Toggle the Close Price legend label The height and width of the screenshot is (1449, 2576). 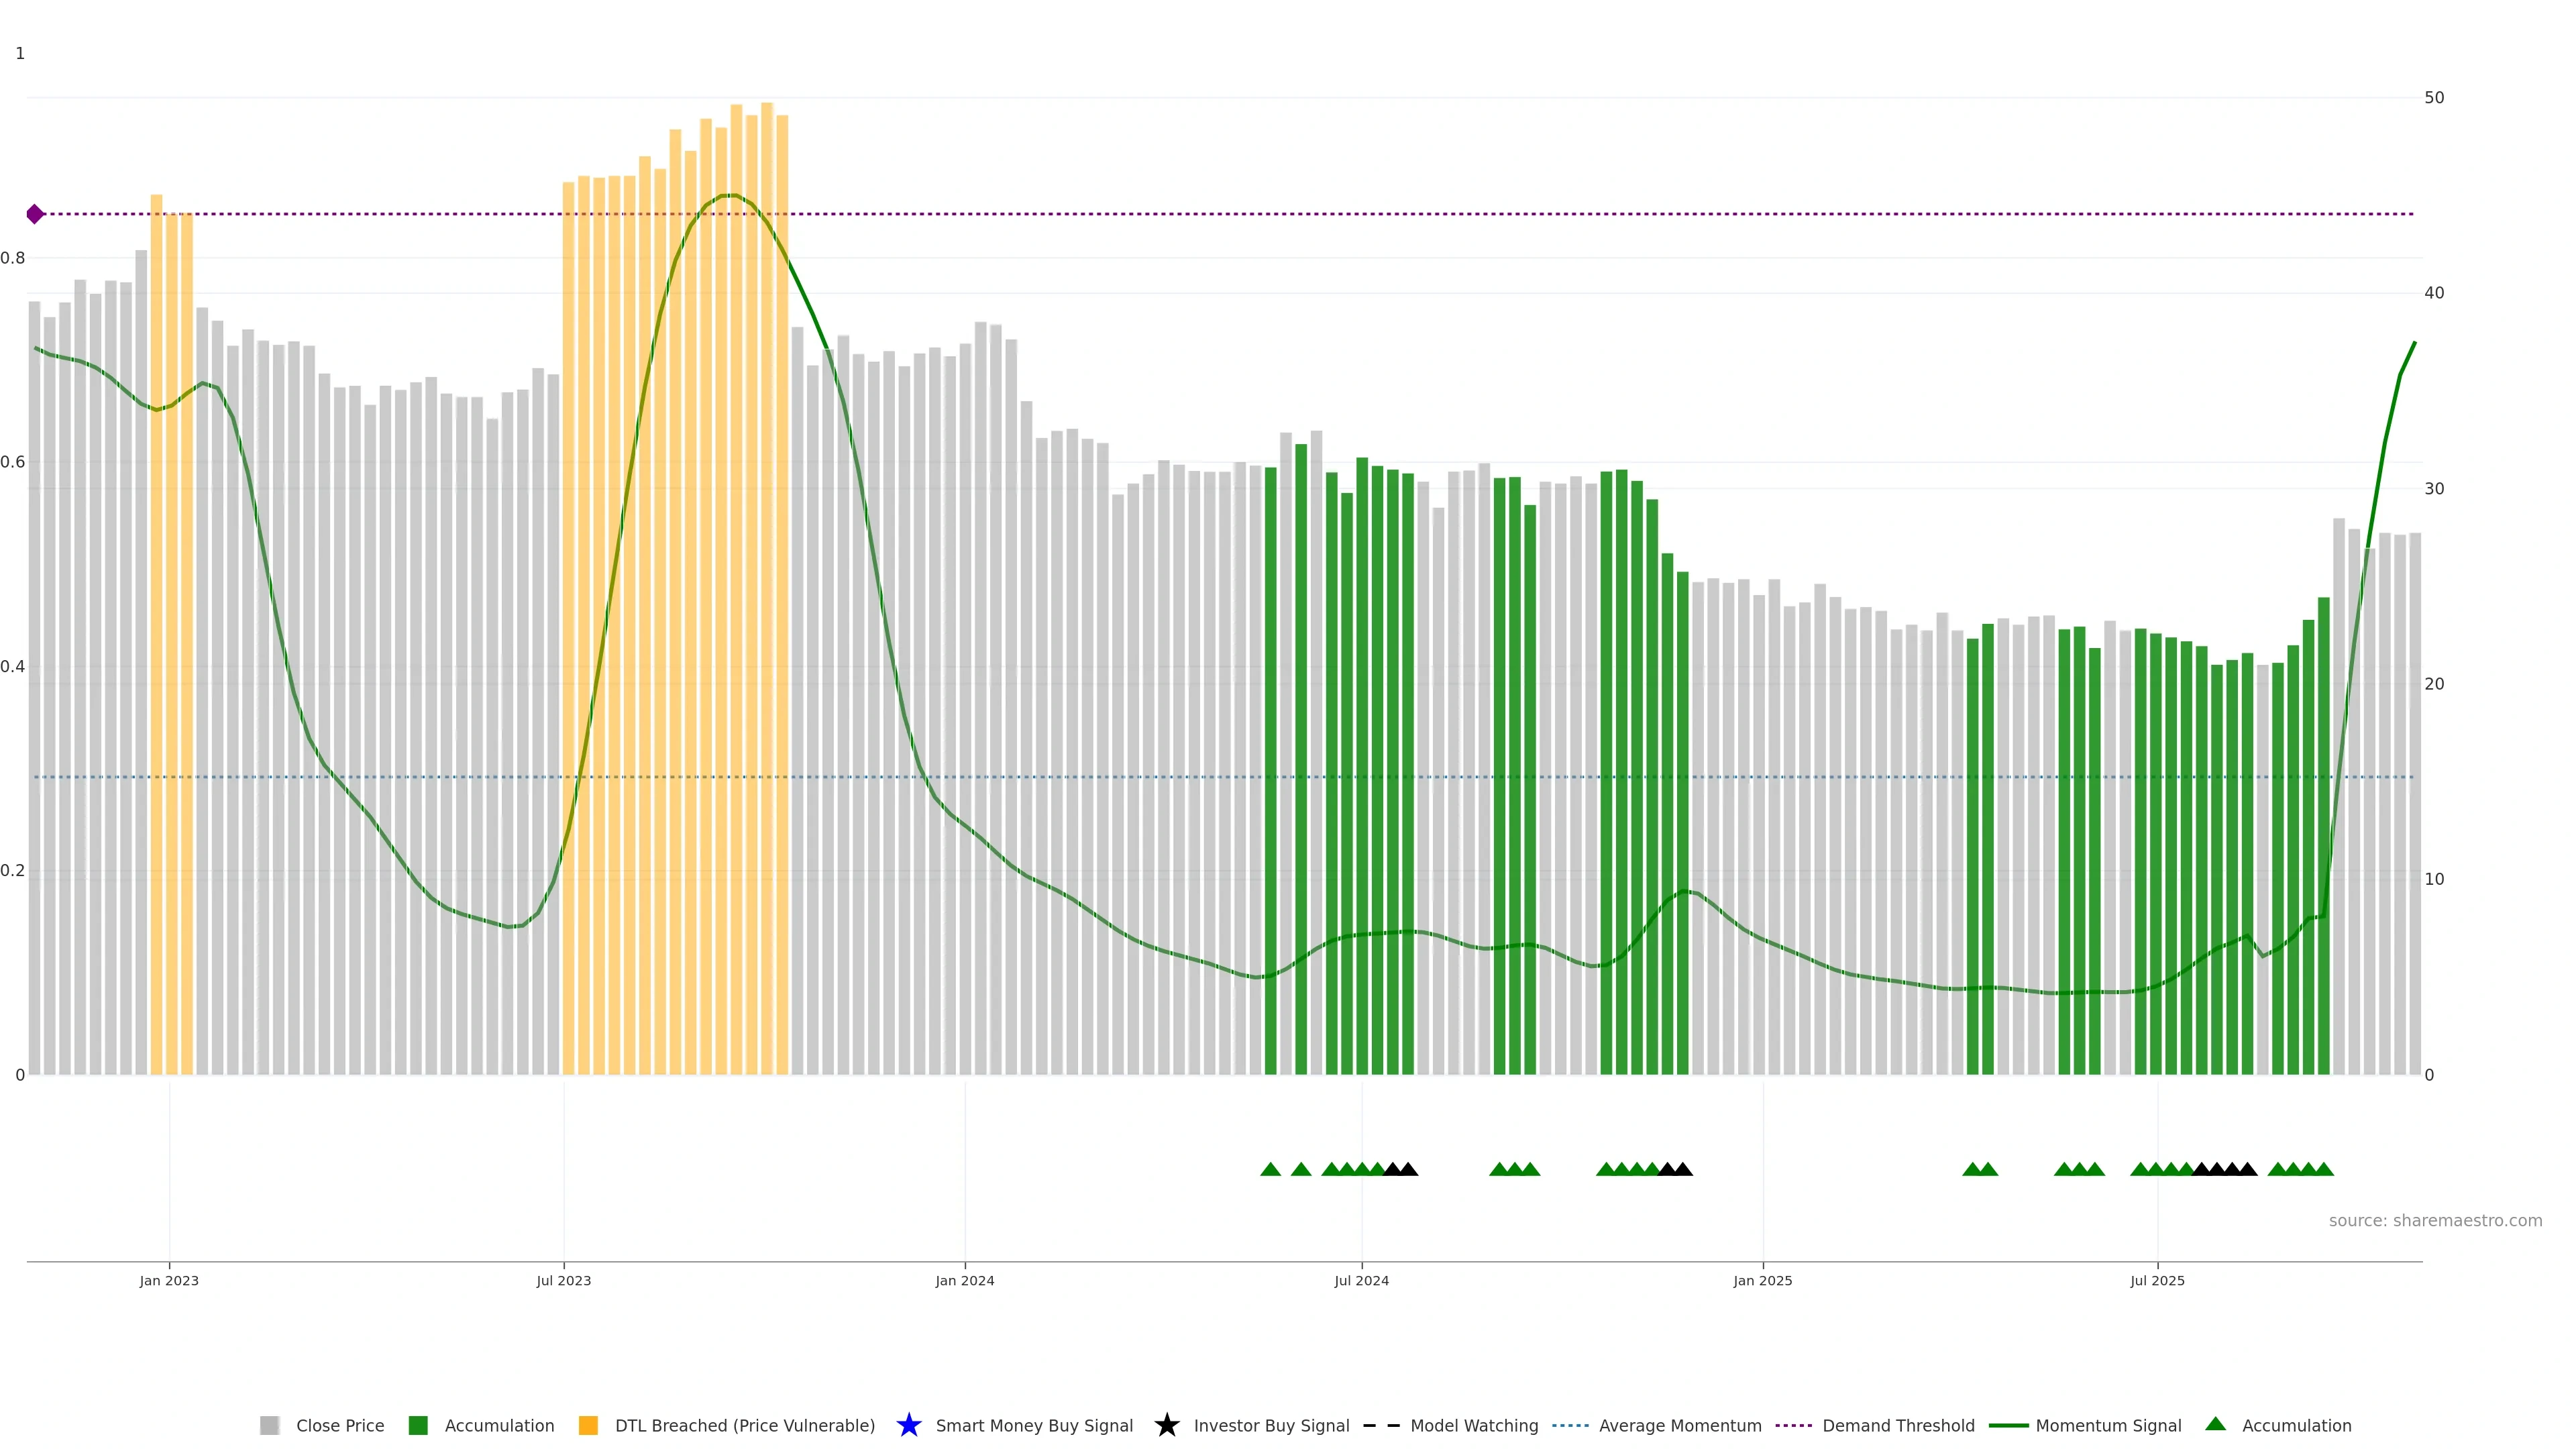340,1425
